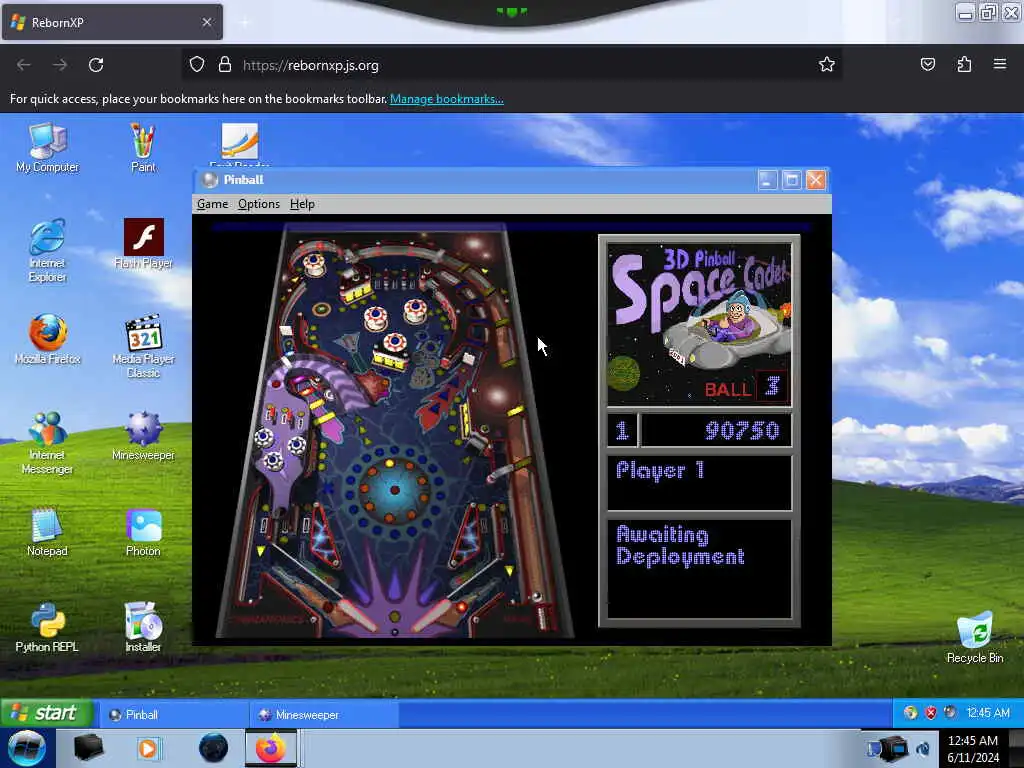This screenshot has height=768, width=1024.
Task: Click the BALL 3 counter
Action: 746,388
